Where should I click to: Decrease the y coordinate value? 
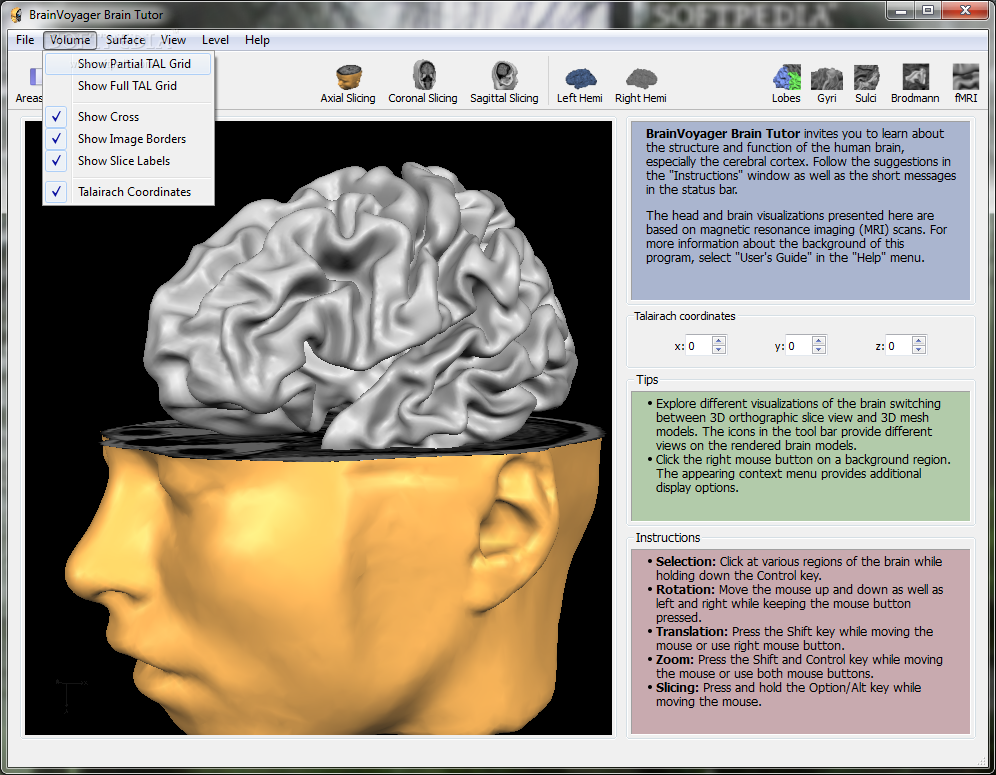point(819,350)
